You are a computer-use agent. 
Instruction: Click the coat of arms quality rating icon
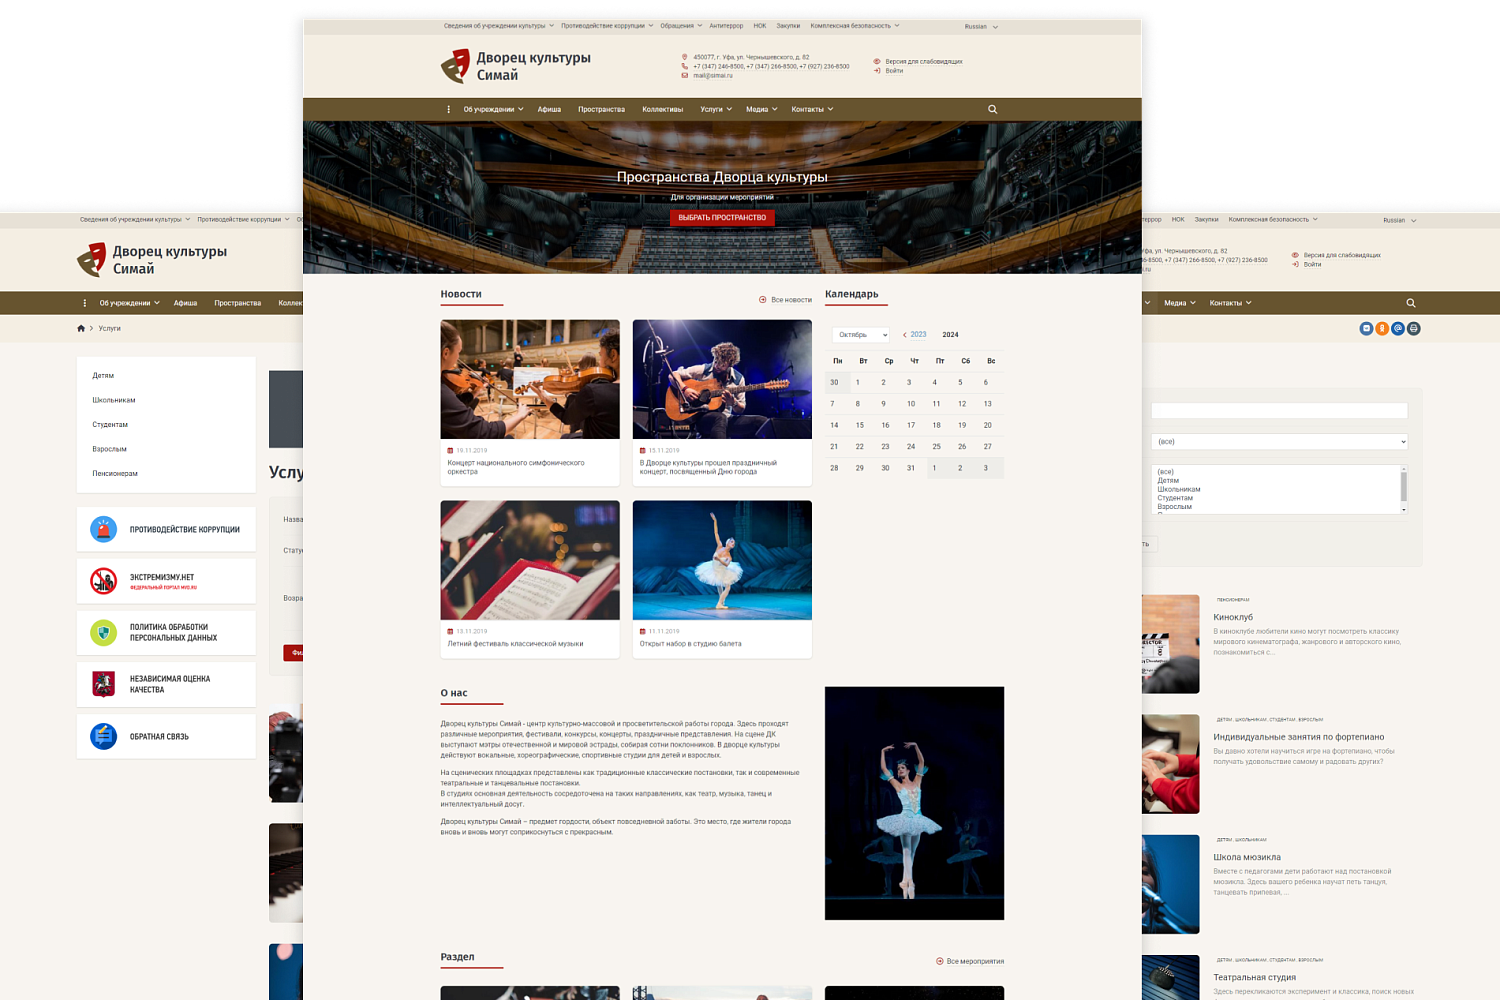pyautogui.click(x=103, y=684)
